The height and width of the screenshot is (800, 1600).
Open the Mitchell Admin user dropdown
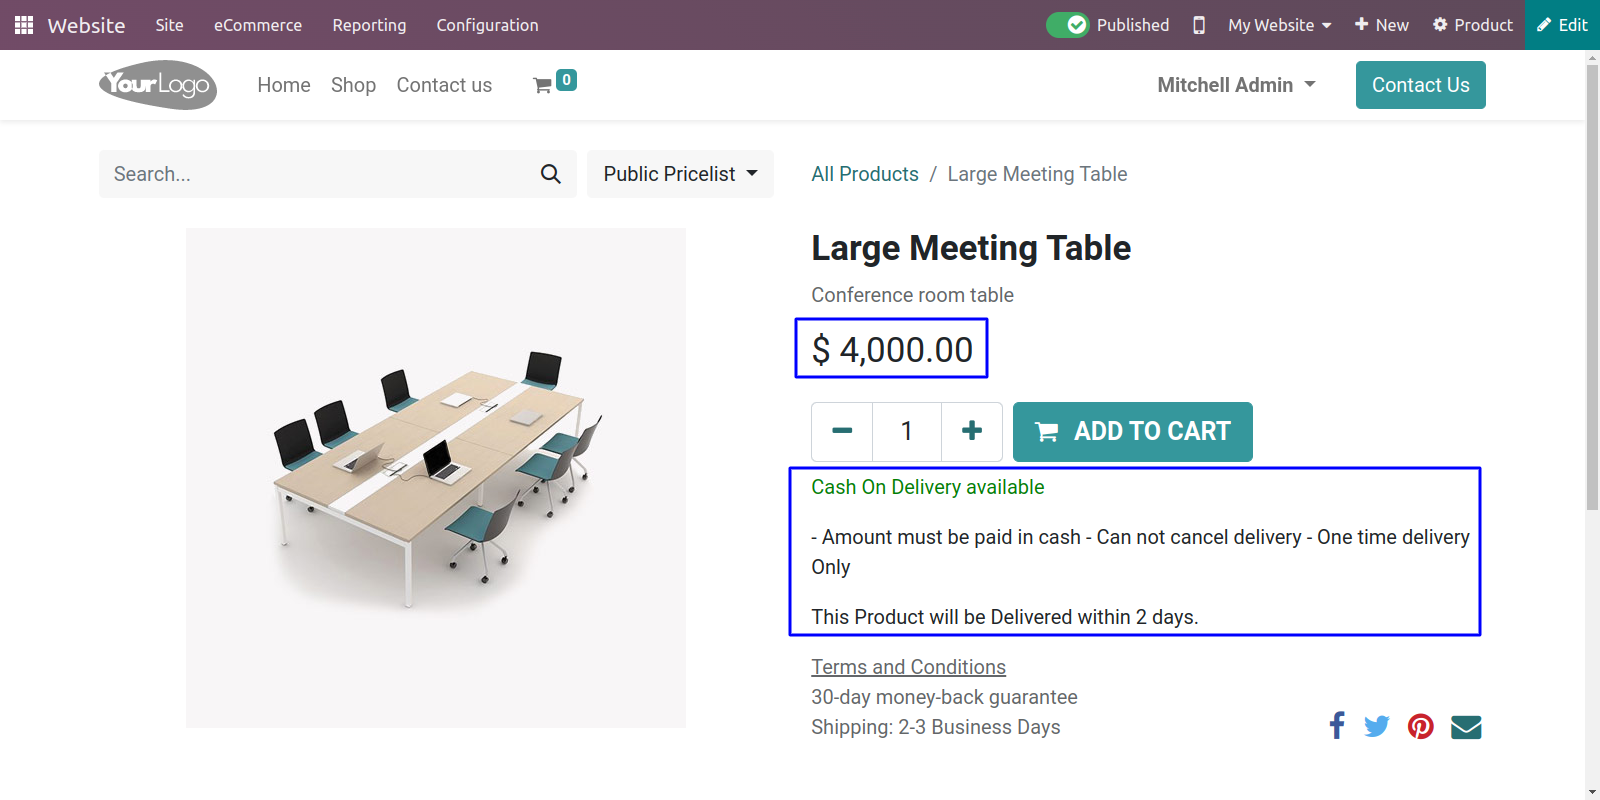(x=1236, y=85)
